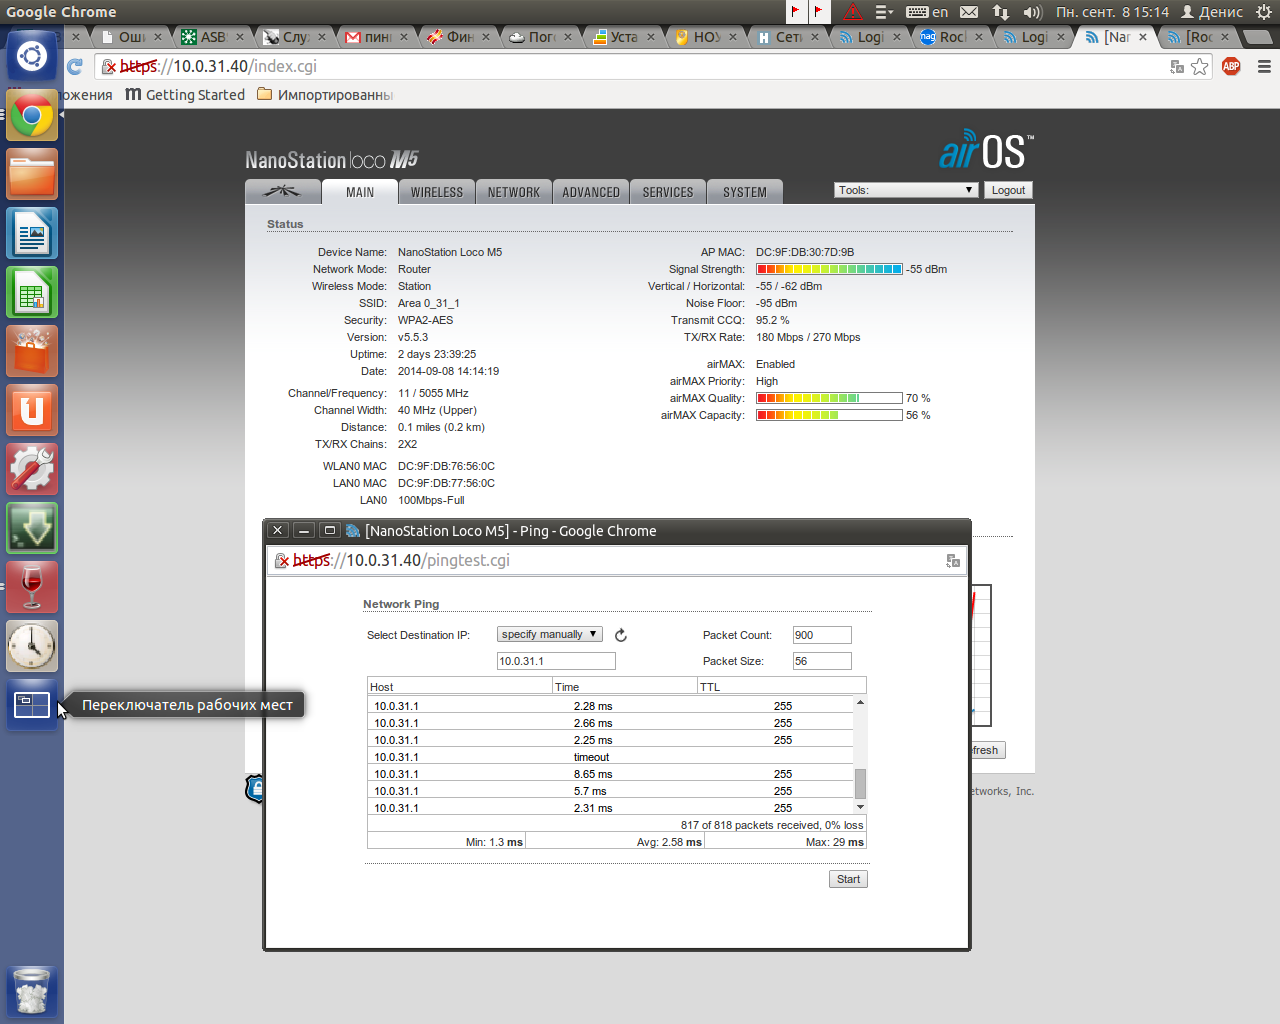
Task: Open the clock application in the launcher
Action: pyautogui.click(x=32, y=647)
